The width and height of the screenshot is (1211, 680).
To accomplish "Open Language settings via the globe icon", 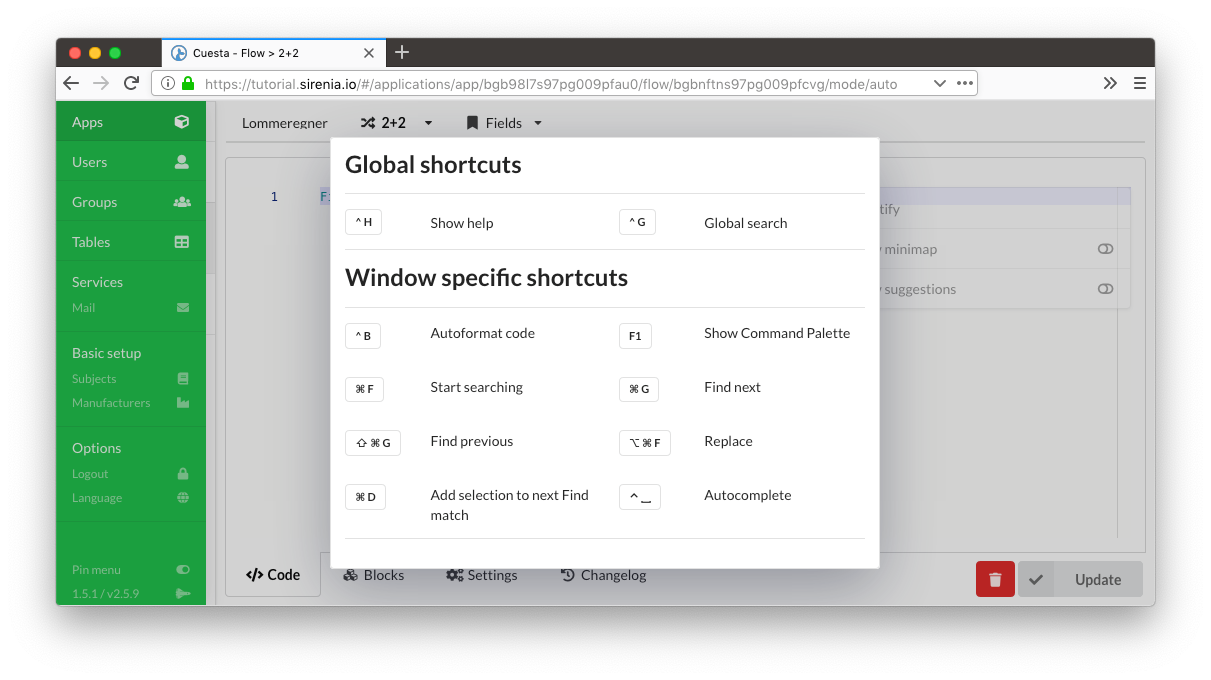I will pos(183,497).
